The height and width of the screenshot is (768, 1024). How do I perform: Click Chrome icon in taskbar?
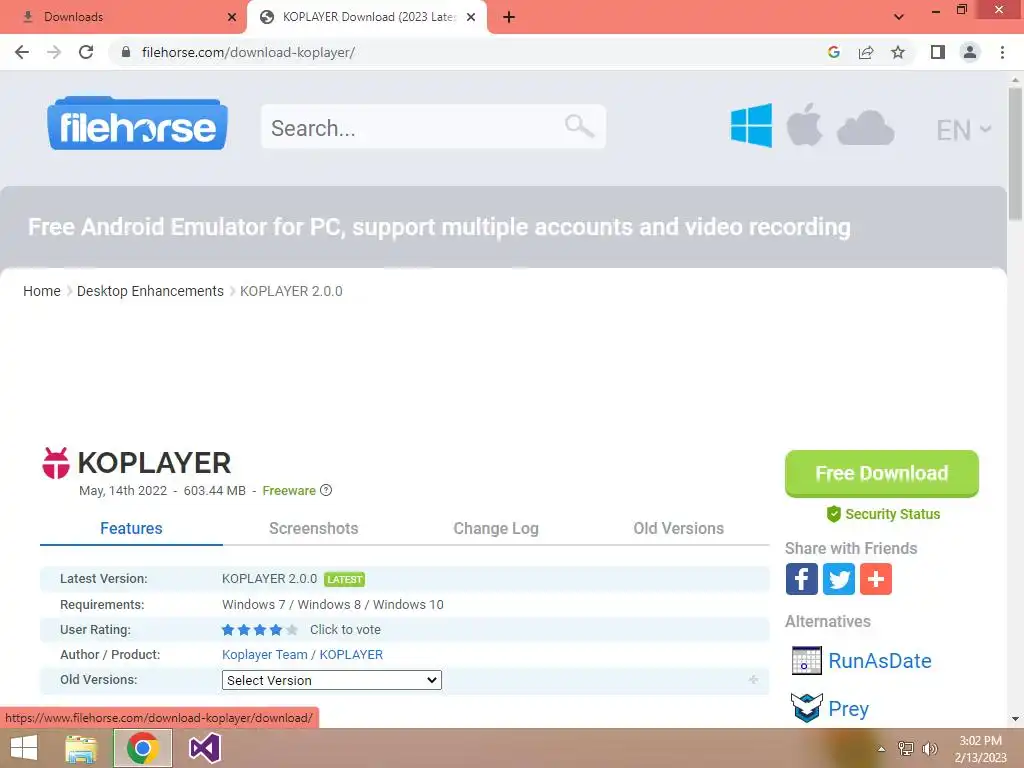(143, 748)
